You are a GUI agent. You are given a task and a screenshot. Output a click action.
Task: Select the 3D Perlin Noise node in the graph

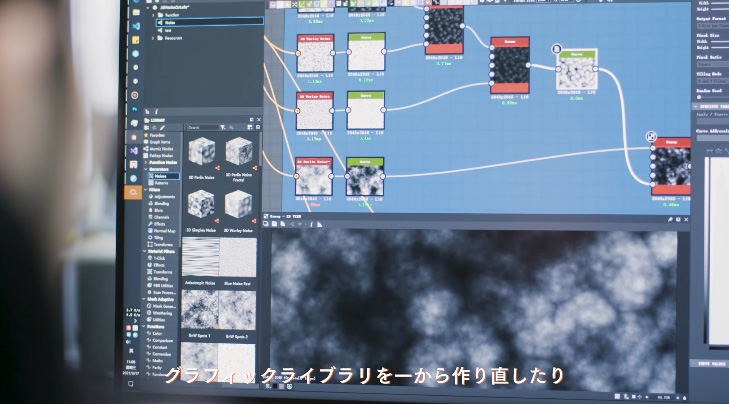[314, 177]
